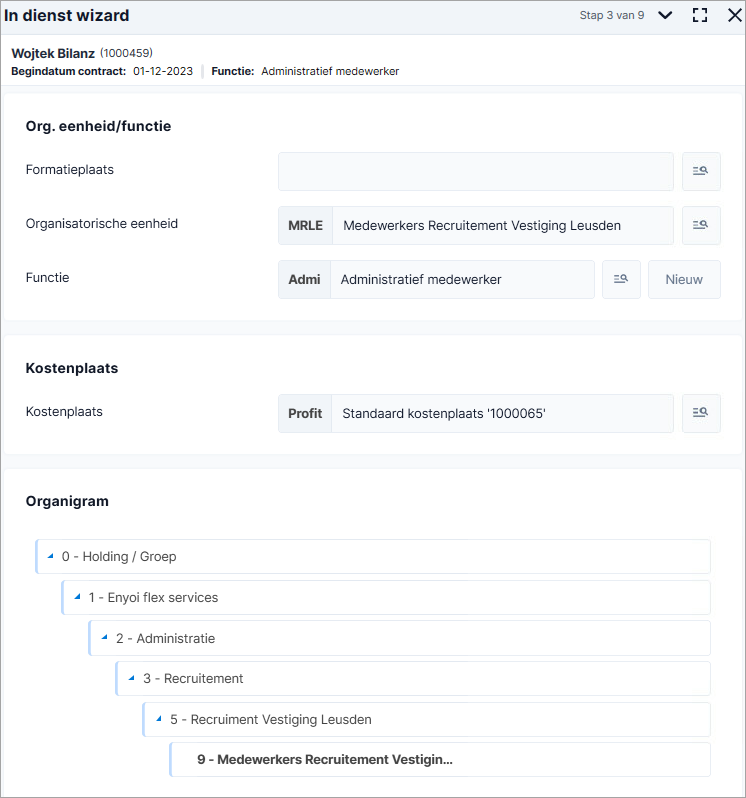Select the 3 - Recruitement row text
Screen dimensions: 746x798
tap(193, 678)
